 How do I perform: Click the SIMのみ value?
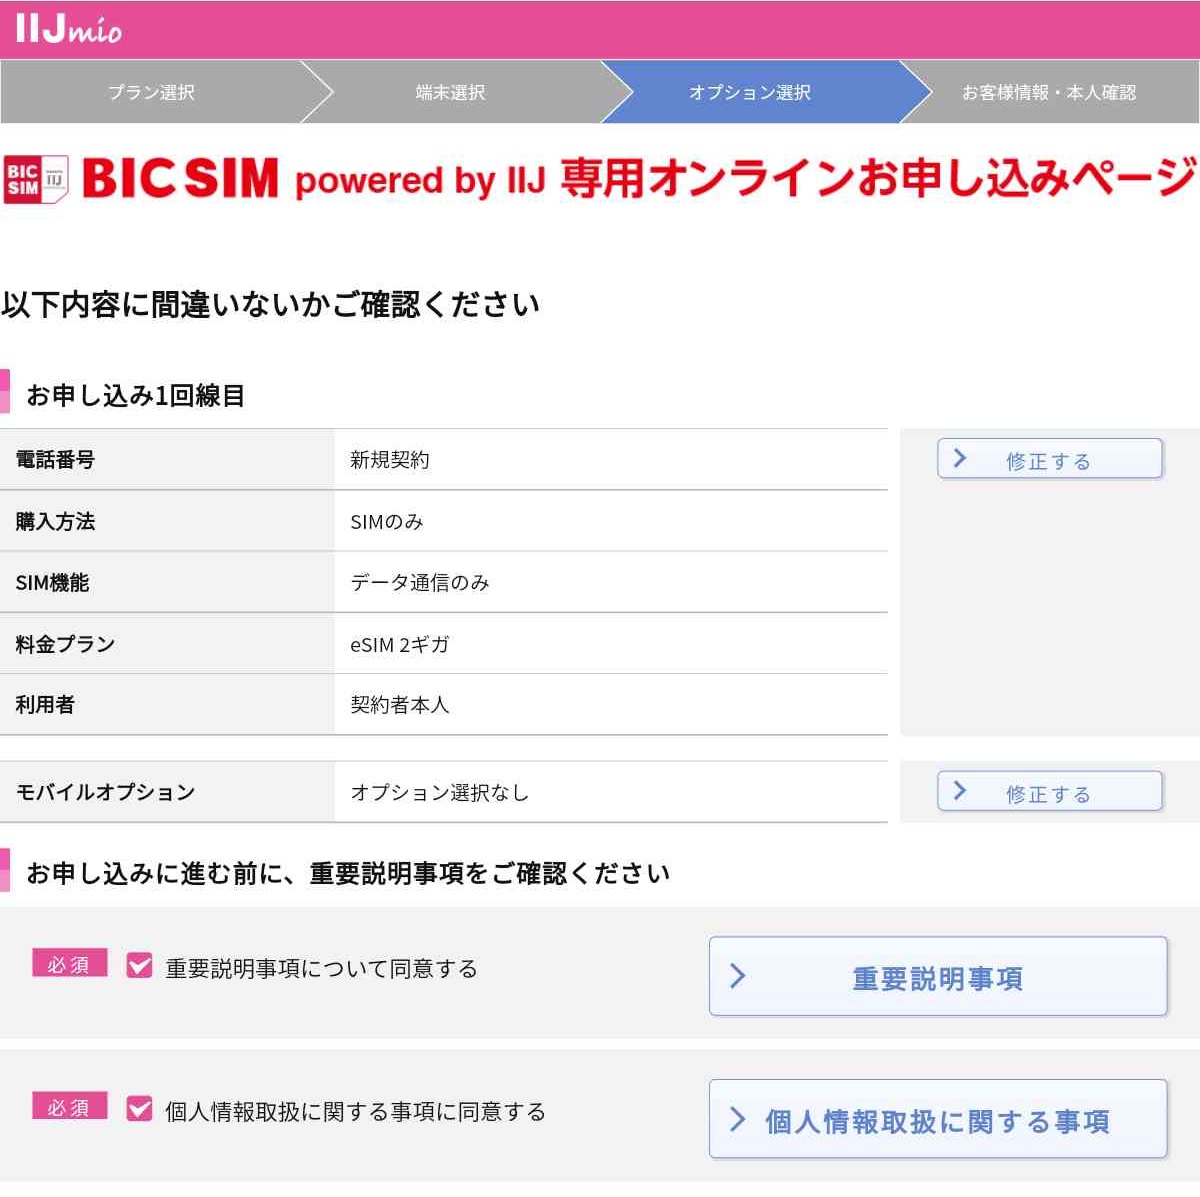click(x=387, y=522)
